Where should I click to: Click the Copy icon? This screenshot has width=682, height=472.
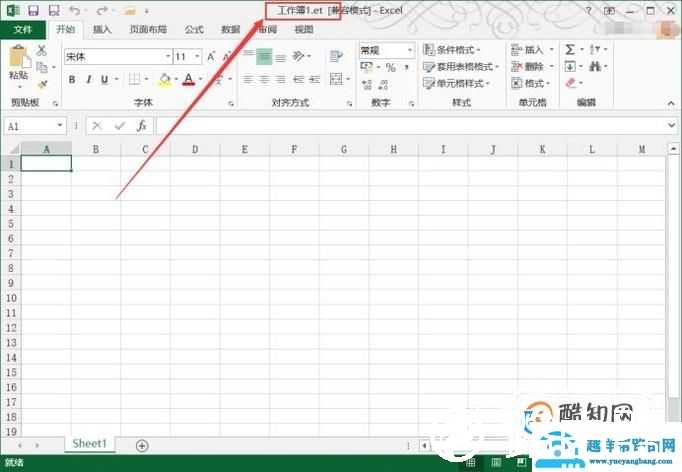[x=42, y=67]
